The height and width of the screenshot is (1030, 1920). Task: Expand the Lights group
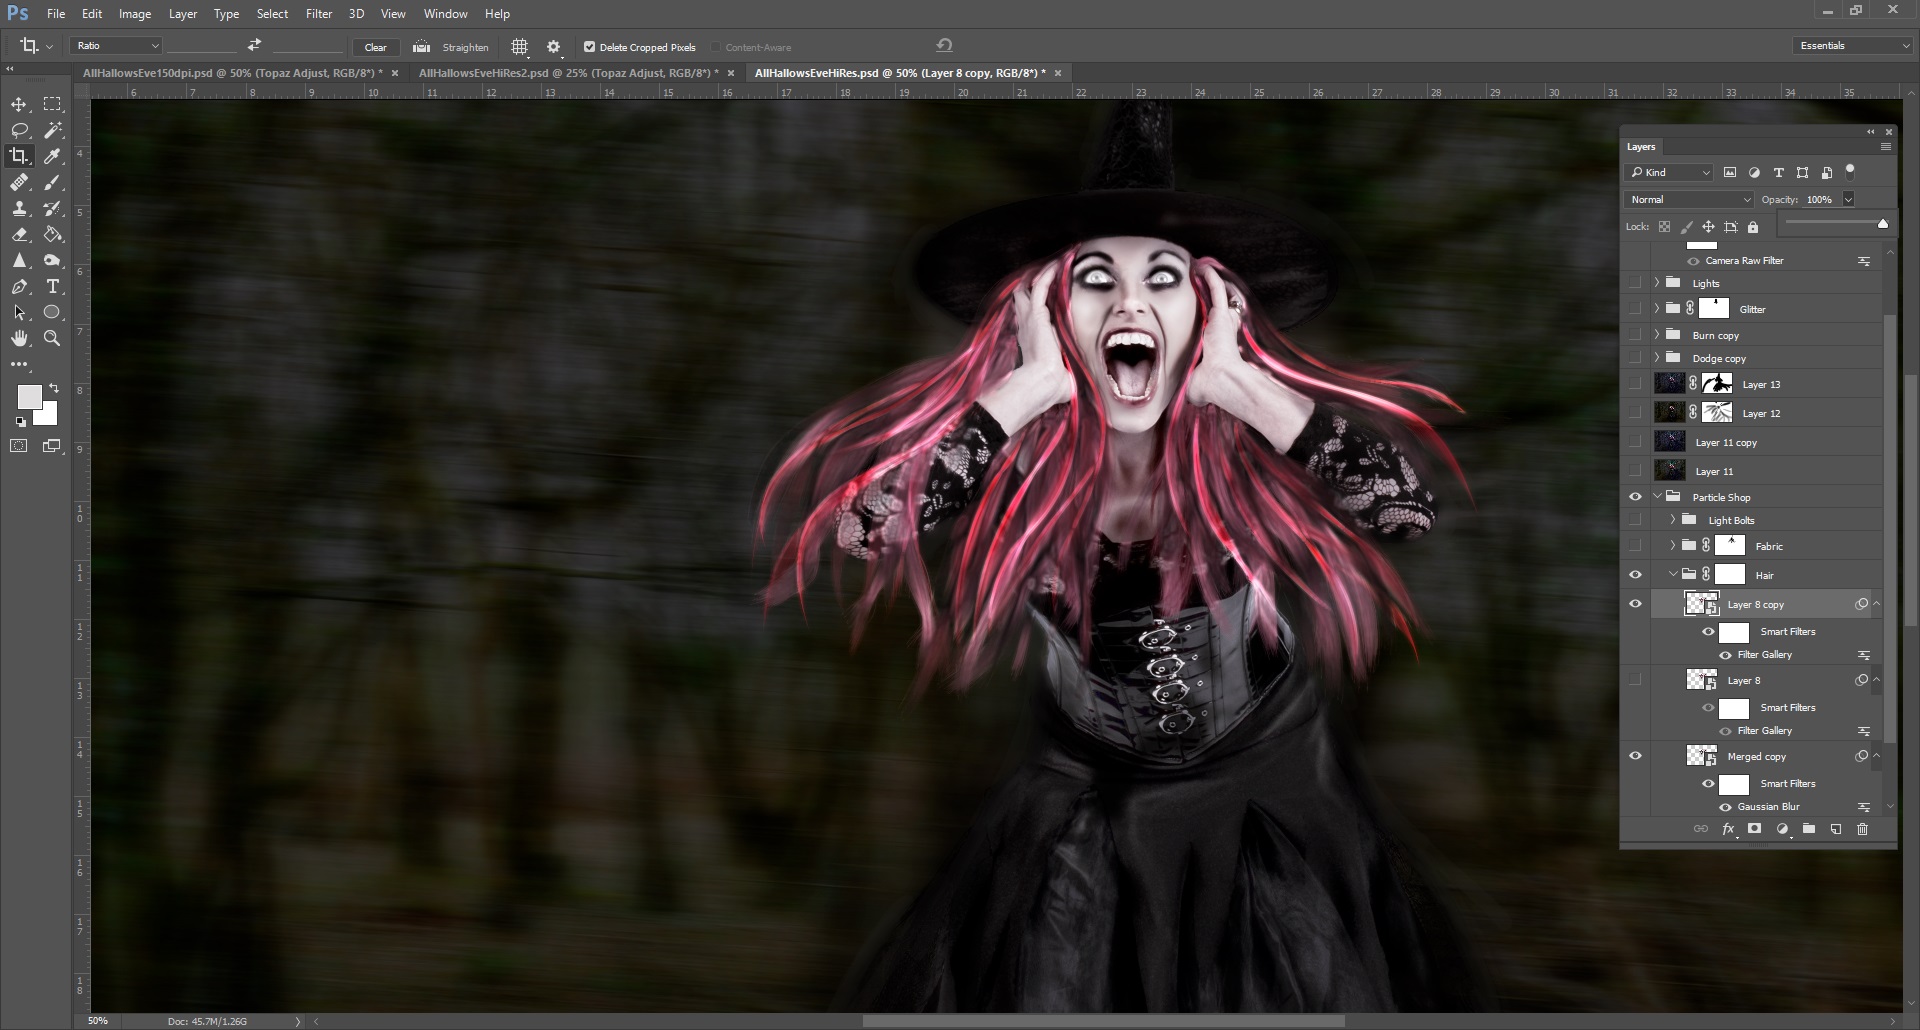coord(1657,283)
